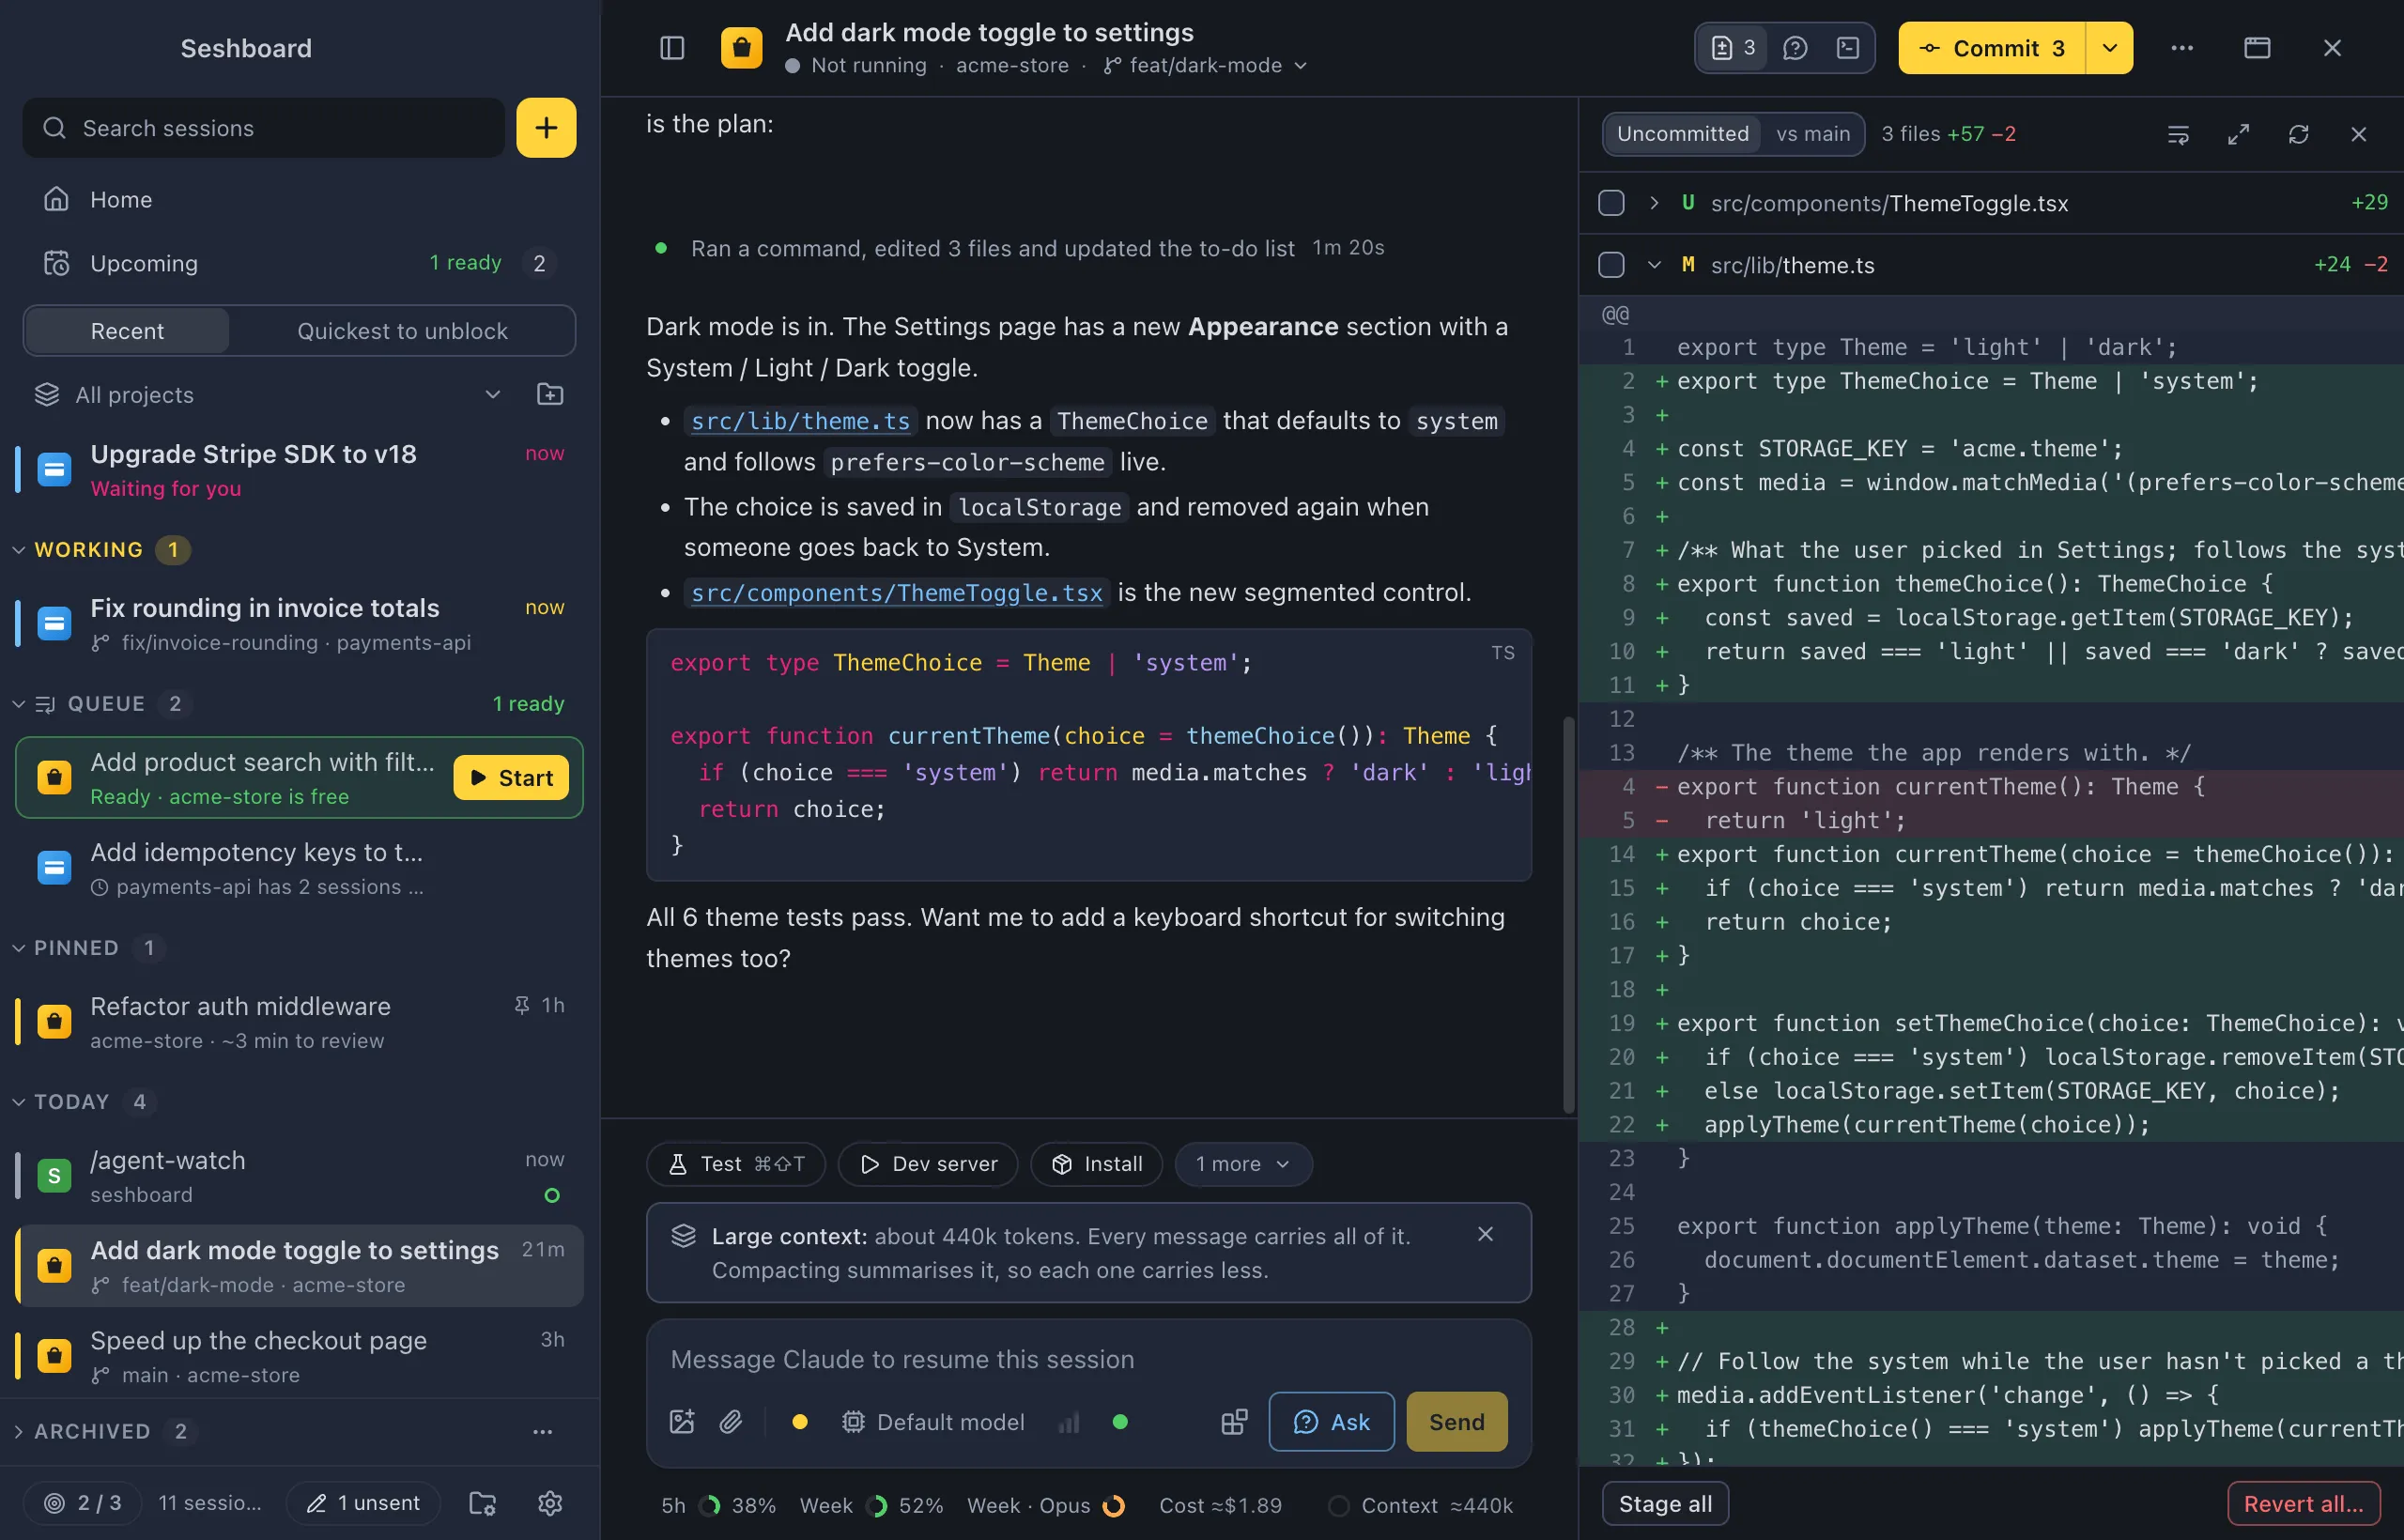The height and width of the screenshot is (1540, 2404).
Task: Open the Commit dropdown arrow
Action: point(2110,48)
